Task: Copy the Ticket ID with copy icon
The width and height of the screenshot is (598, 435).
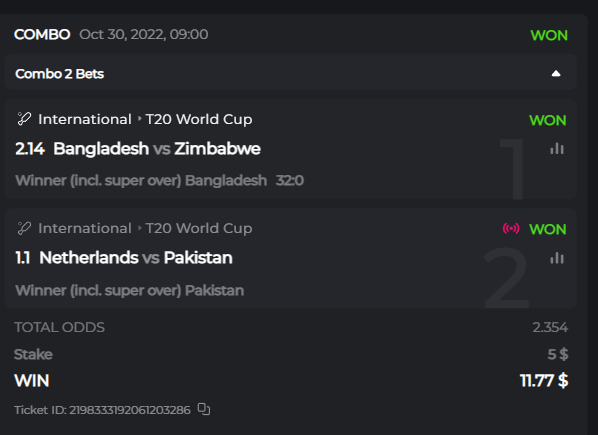Action: pyautogui.click(x=204, y=409)
